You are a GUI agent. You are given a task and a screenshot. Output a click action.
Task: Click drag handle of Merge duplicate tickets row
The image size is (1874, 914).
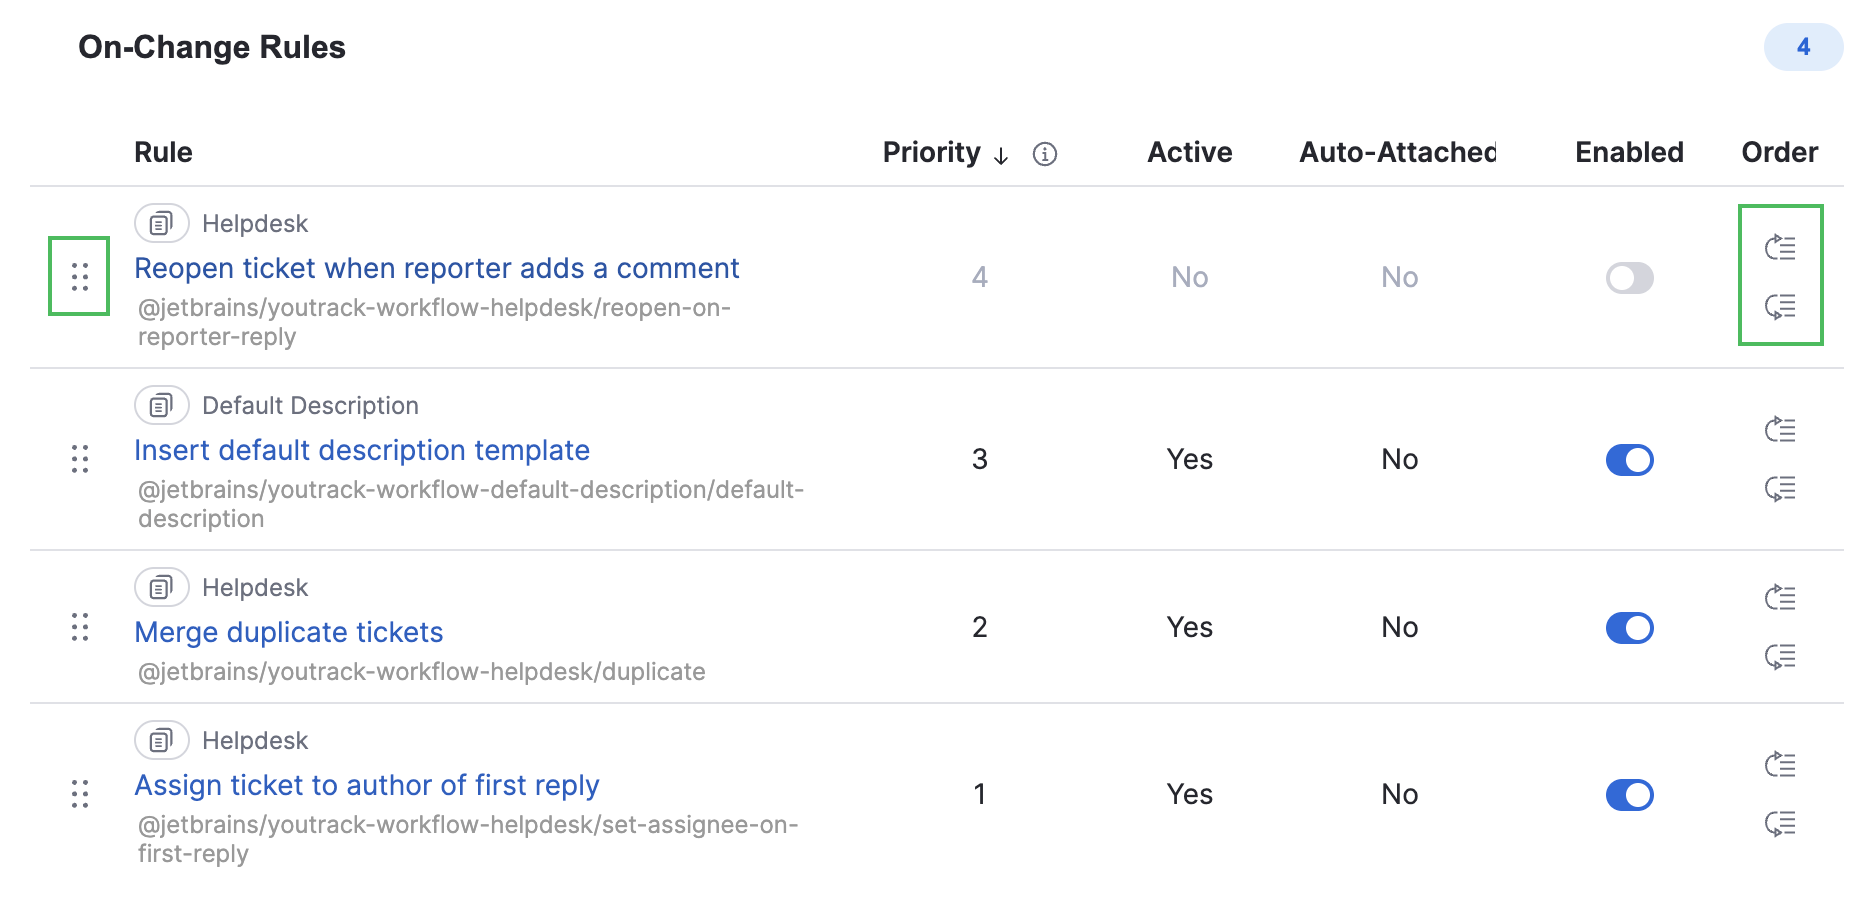coord(80,627)
